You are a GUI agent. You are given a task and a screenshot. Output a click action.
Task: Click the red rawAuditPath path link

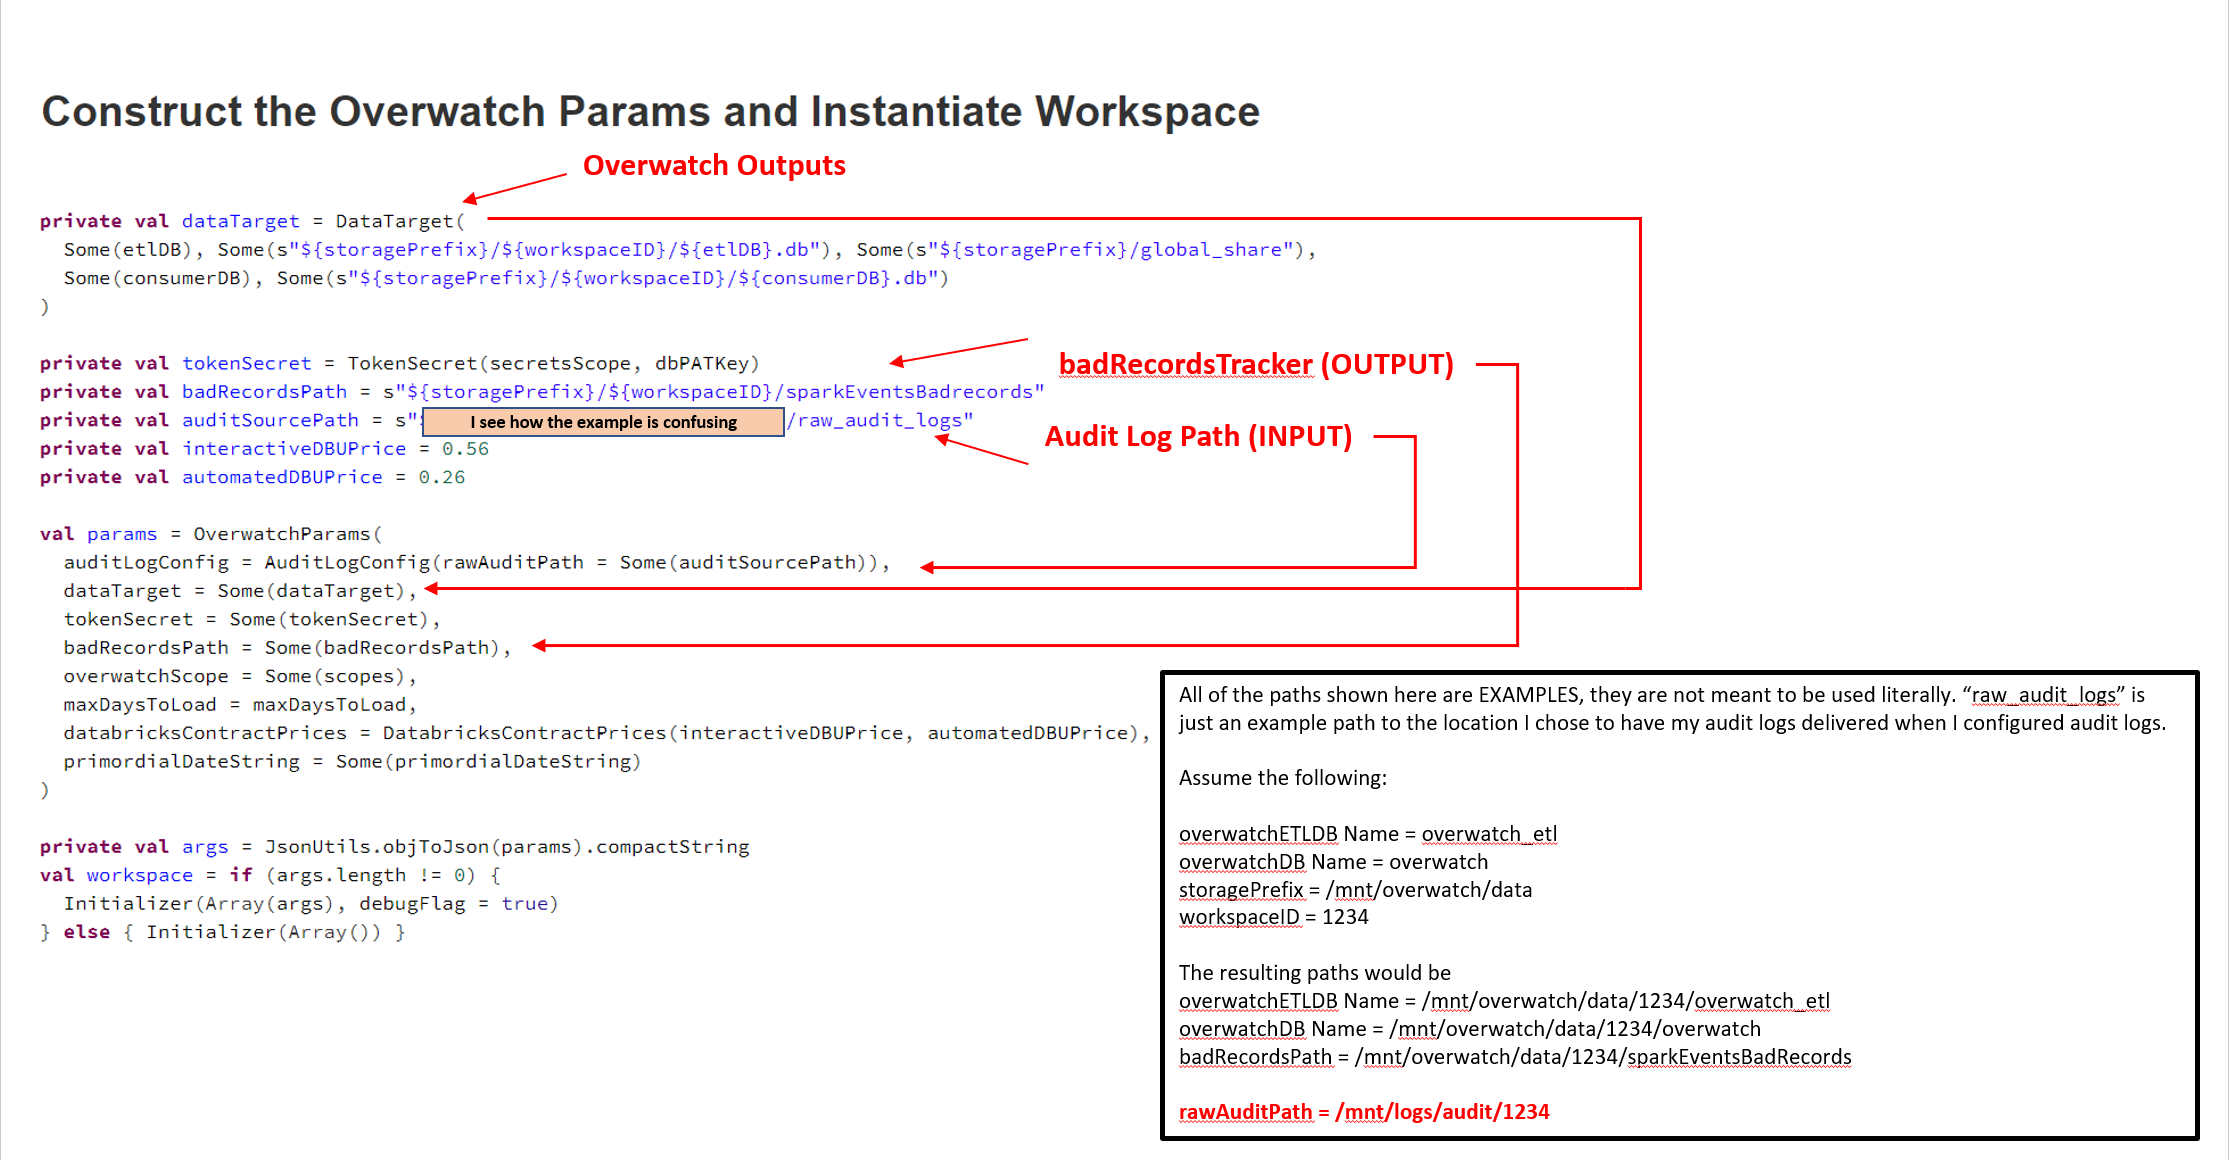(x=1245, y=1111)
